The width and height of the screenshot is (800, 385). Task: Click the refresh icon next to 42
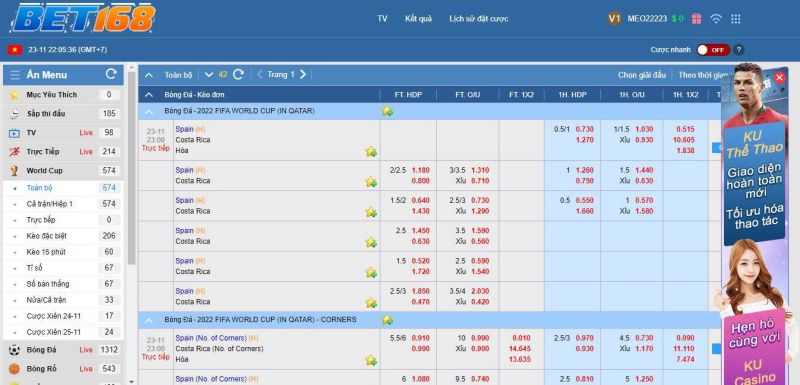[238, 74]
